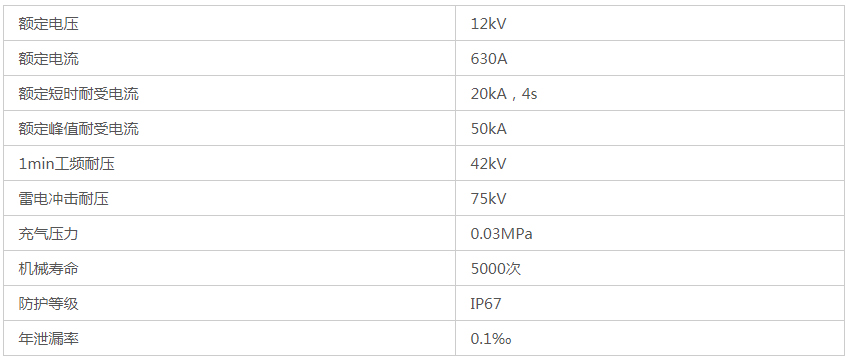Click the 额定电压 label cell
Viewport: 851px width, 362px height.
[x=230, y=23]
